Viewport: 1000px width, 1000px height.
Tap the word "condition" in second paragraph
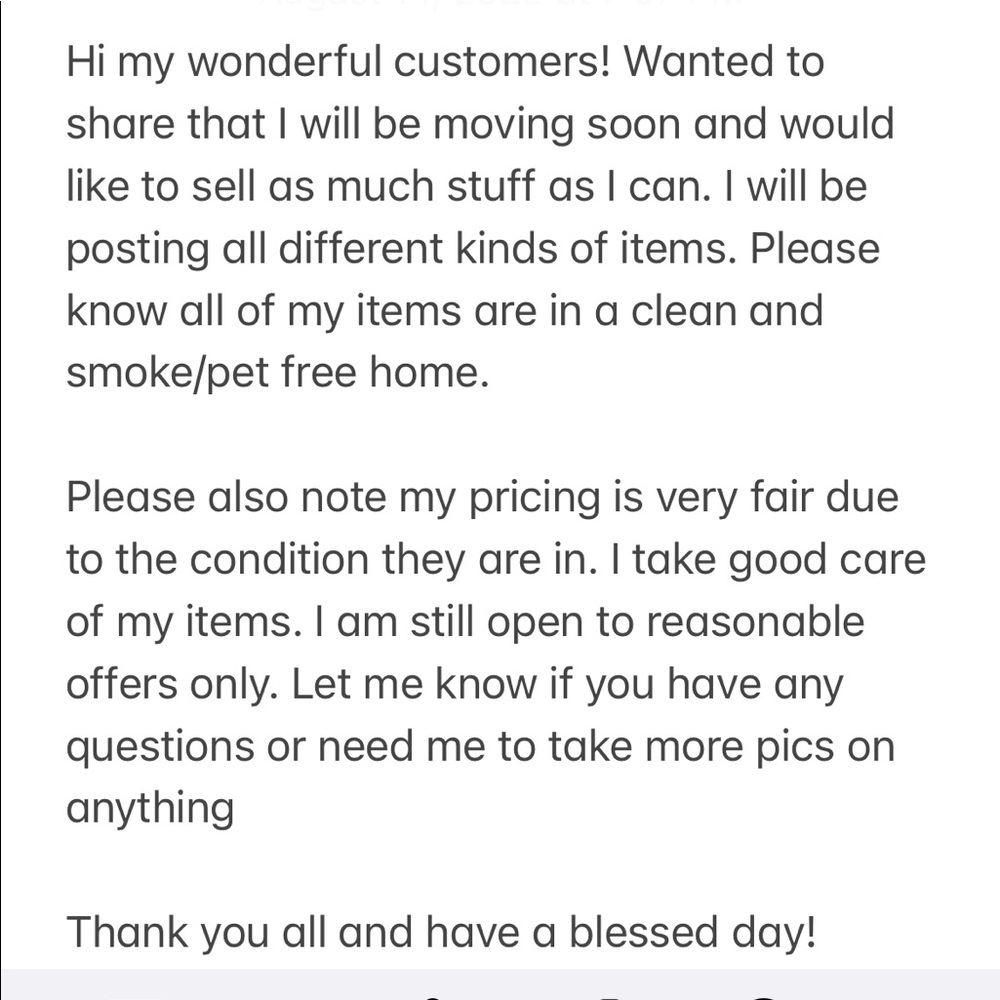[x=279, y=560]
